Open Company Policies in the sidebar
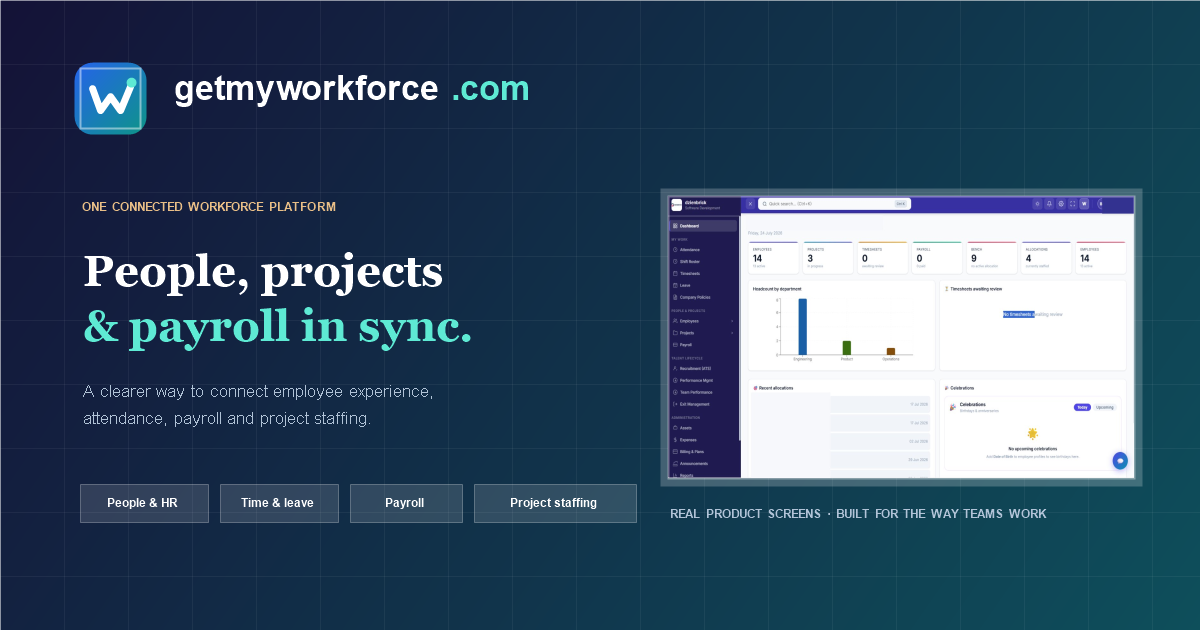1200x630 pixels. coord(704,298)
